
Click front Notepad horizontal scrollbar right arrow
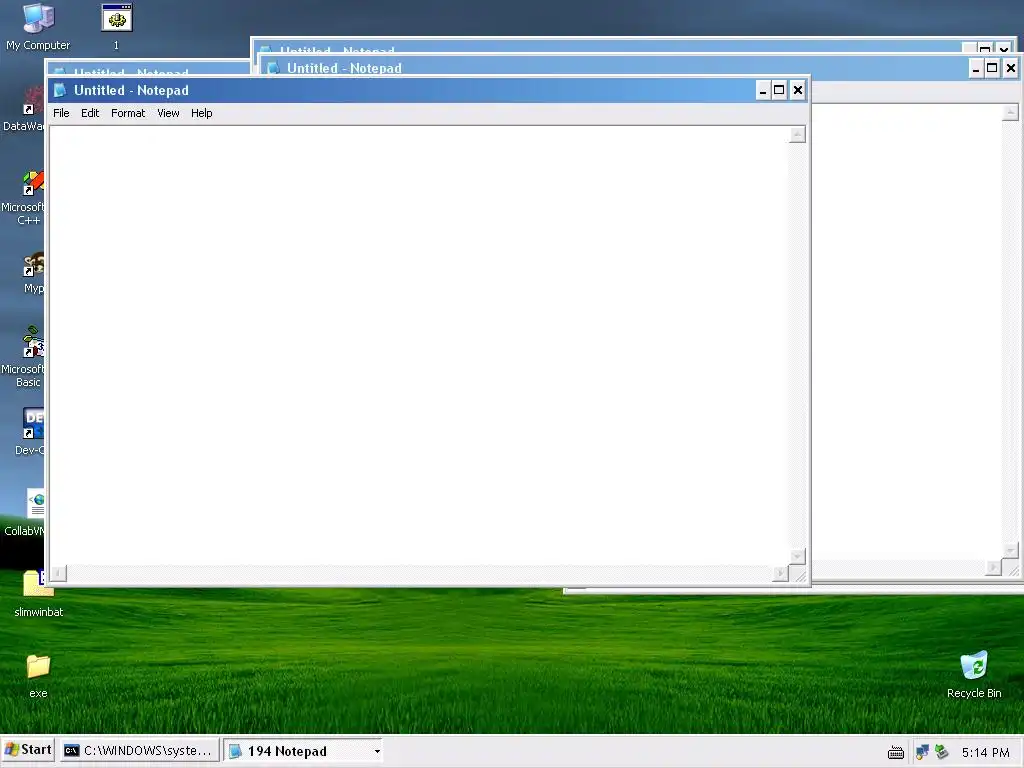point(780,573)
